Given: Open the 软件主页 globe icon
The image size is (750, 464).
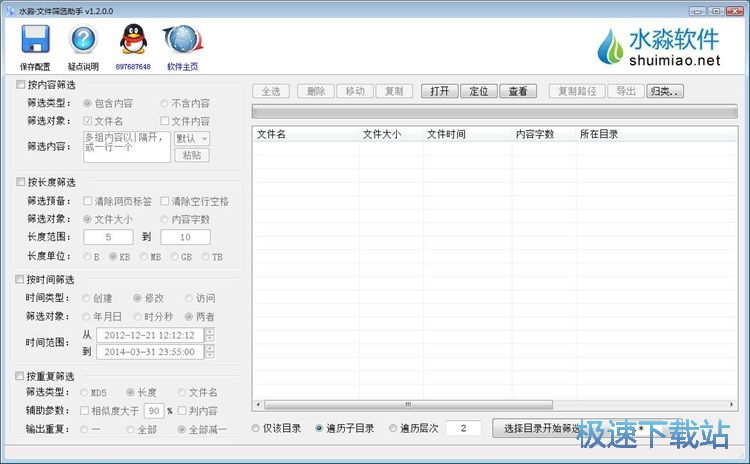Looking at the screenshot, I should pyautogui.click(x=183, y=39).
